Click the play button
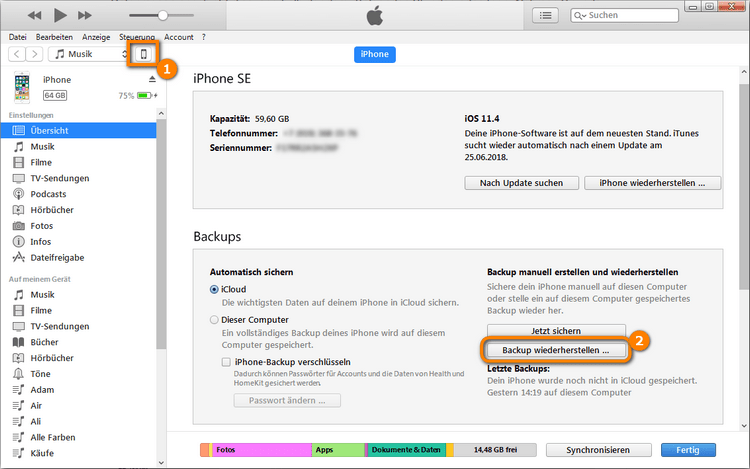The width and height of the screenshot is (750, 469). (60, 15)
